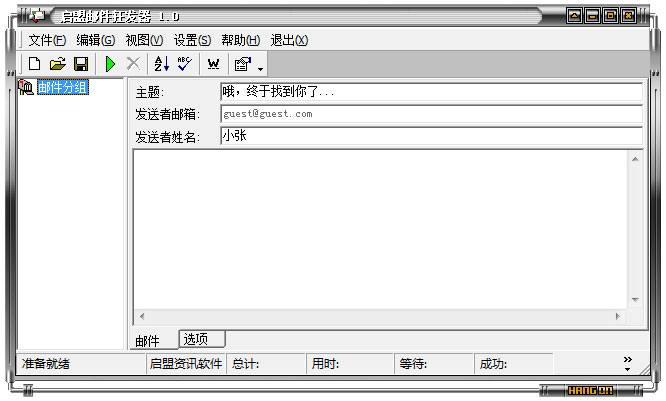The width and height of the screenshot is (666, 401).
Task: Select the 邮件分组 tree node
Action: 63,88
